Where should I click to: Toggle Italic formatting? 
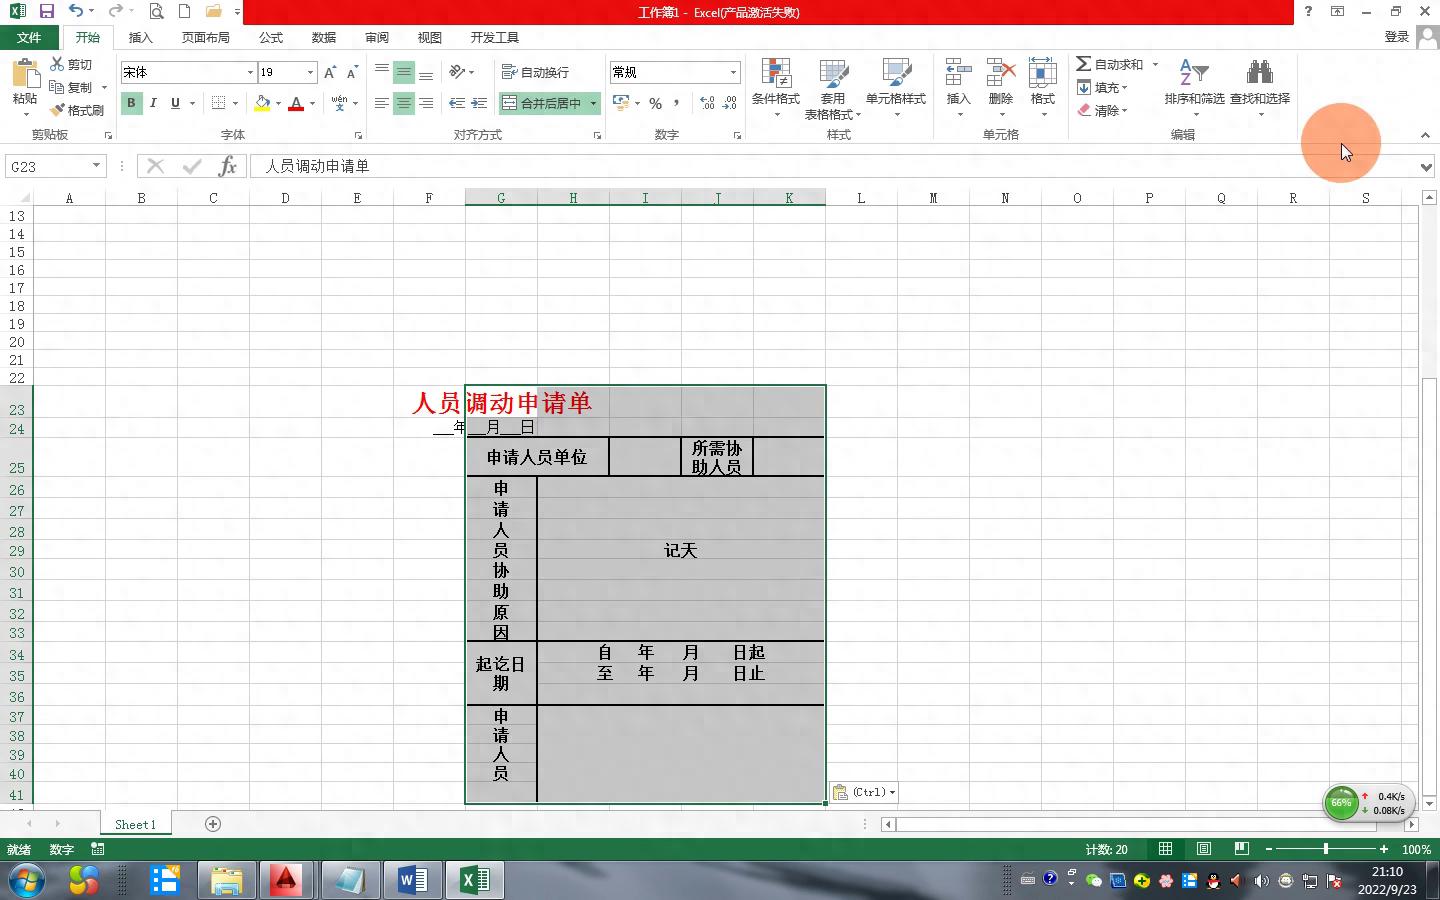pos(153,103)
